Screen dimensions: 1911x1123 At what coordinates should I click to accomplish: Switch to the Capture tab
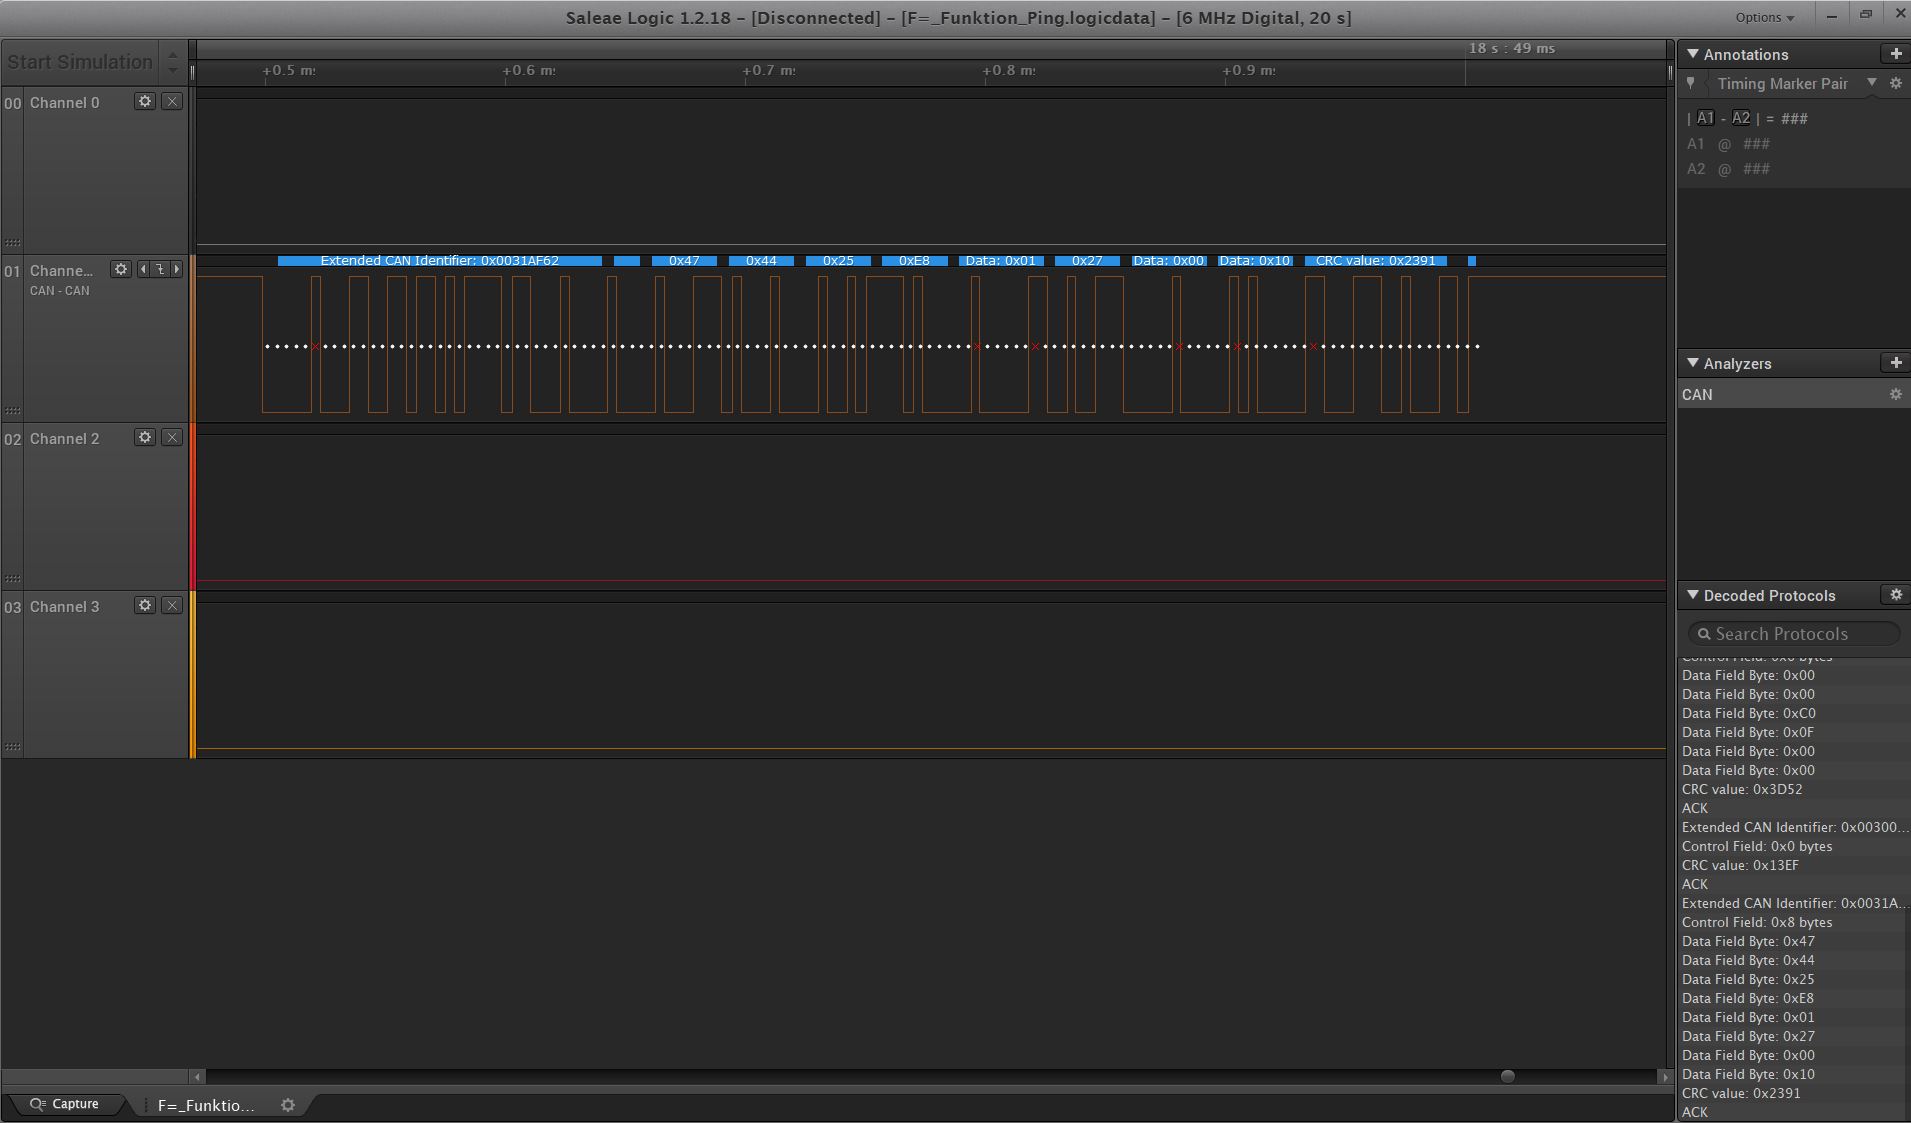pyautogui.click(x=65, y=1104)
